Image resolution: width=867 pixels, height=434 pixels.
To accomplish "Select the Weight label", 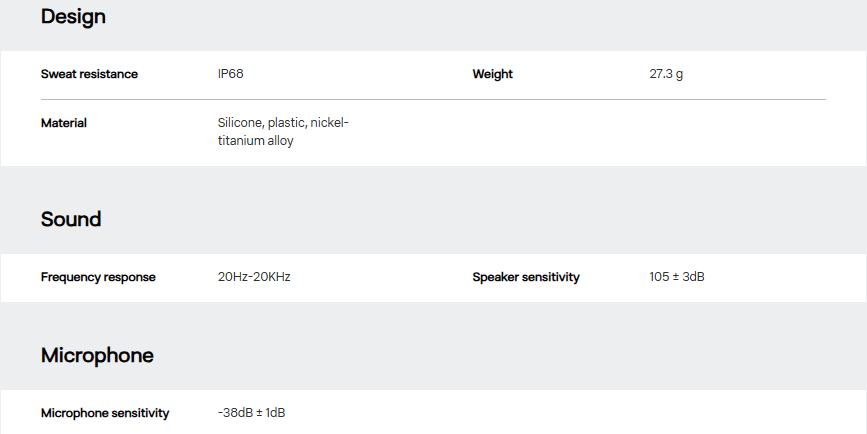I will (x=492, y=74).
